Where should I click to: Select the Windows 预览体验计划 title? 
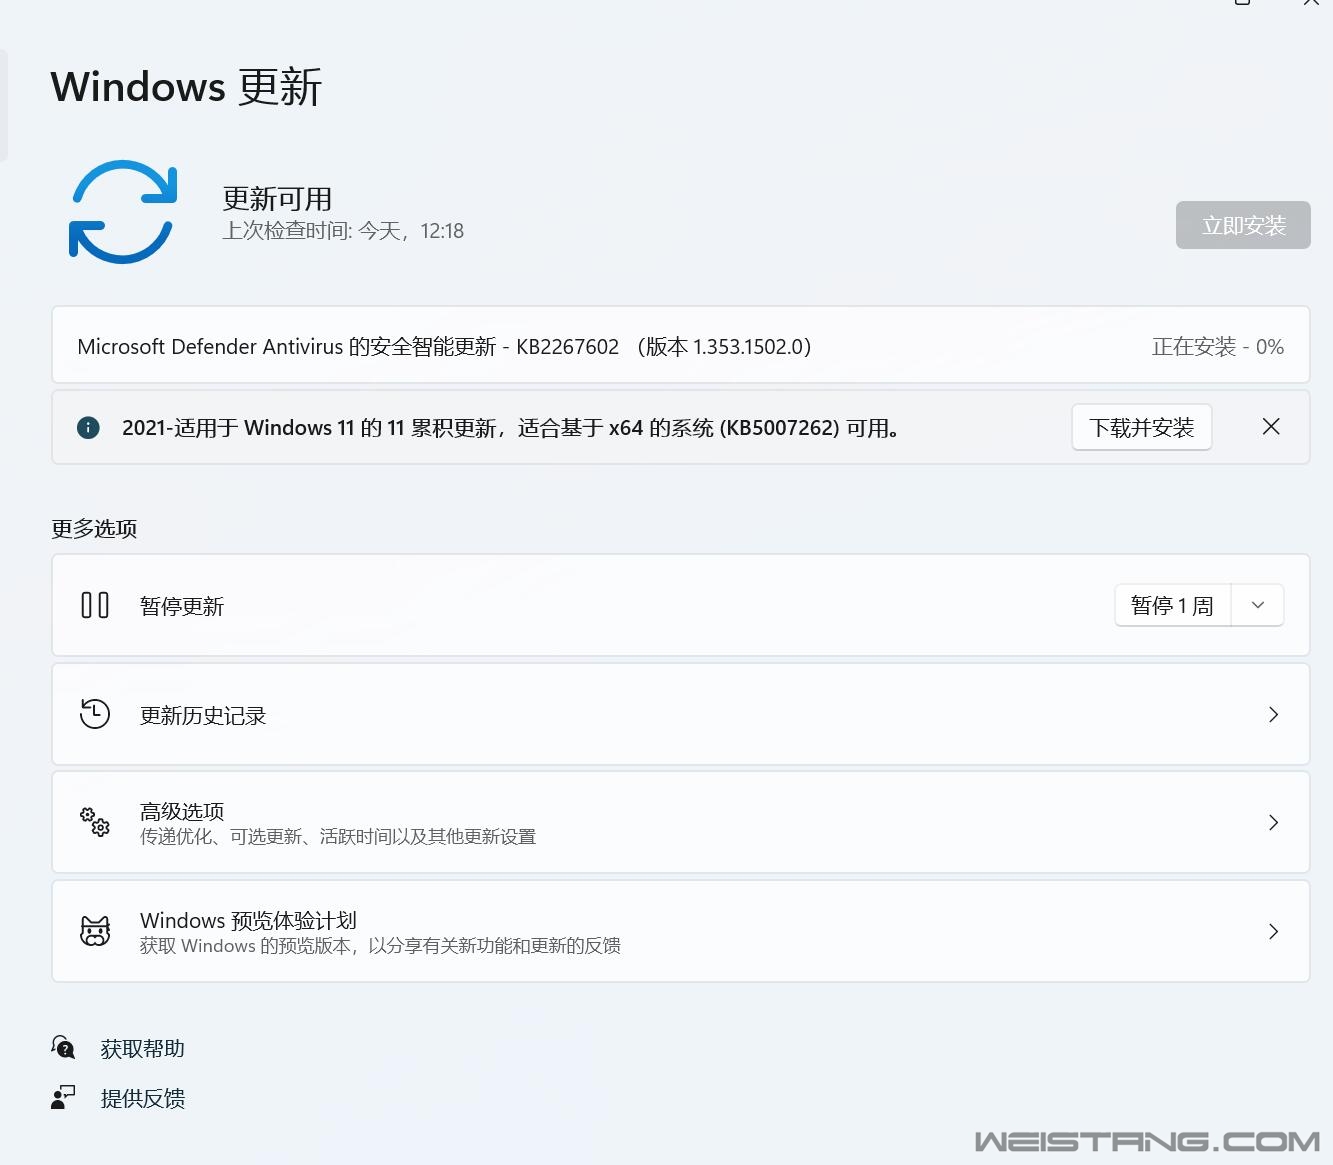tap(248, 920)
